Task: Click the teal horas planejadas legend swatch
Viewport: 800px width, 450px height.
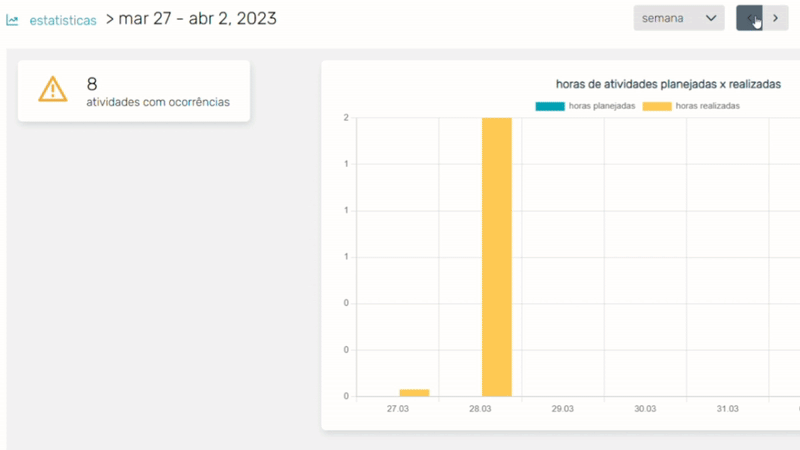Action: (549, 106)
